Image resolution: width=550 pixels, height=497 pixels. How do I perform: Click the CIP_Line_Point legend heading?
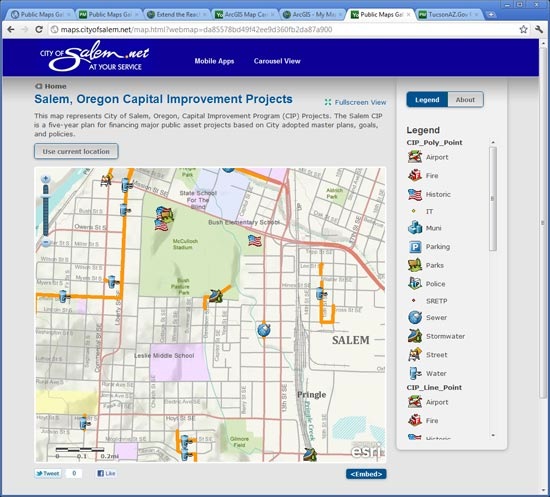pyautogui.click(x=434, y=387)
